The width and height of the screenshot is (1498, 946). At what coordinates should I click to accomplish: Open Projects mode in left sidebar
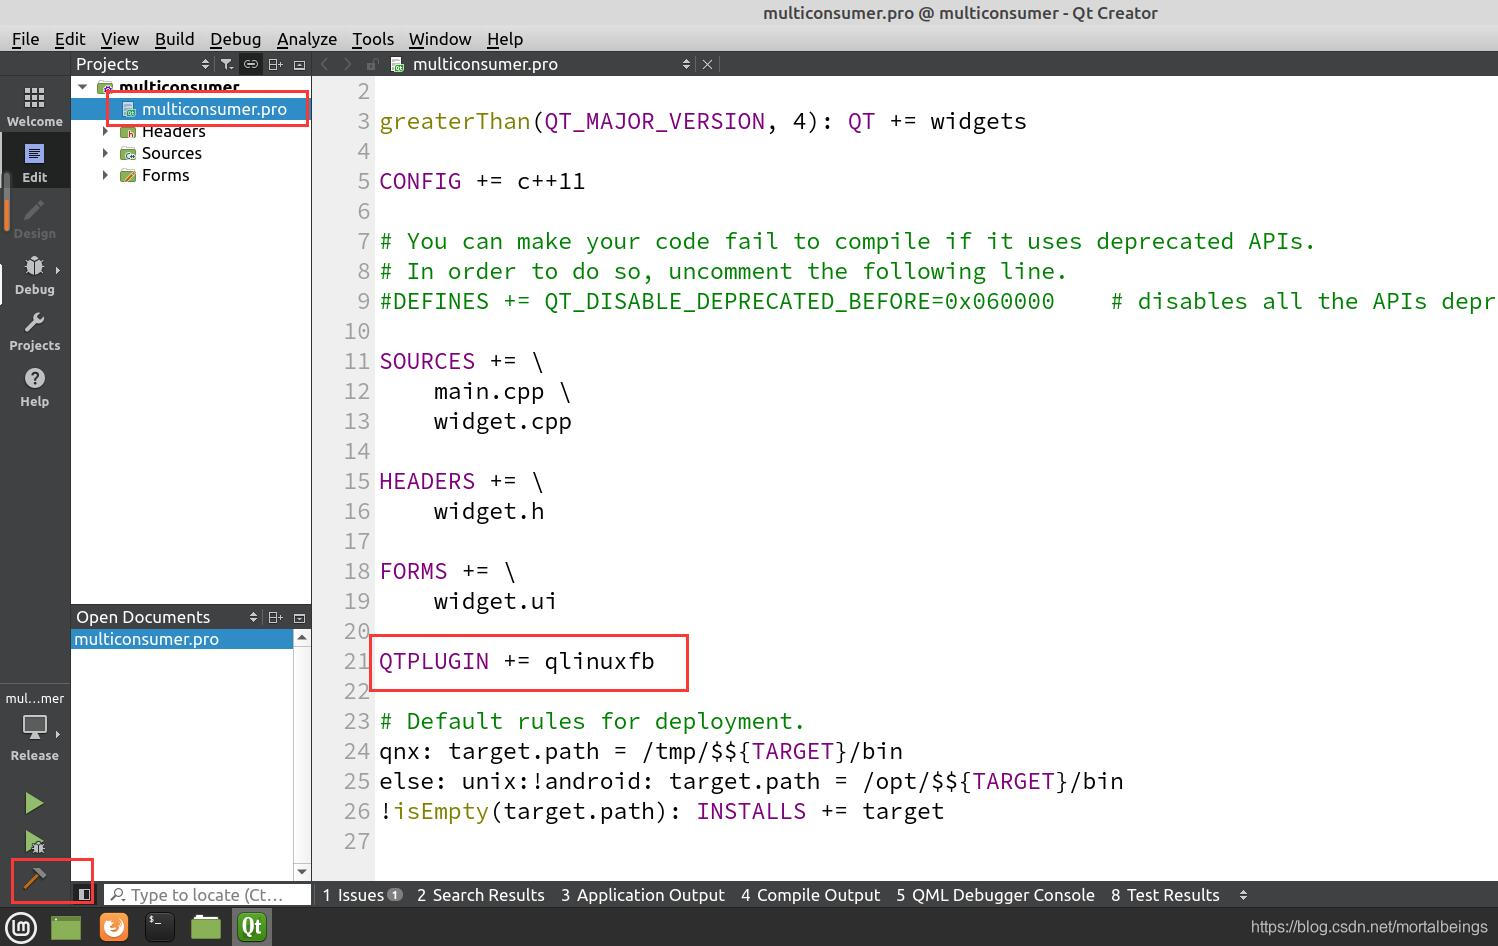pyautogui.click(x=34, y=330)
